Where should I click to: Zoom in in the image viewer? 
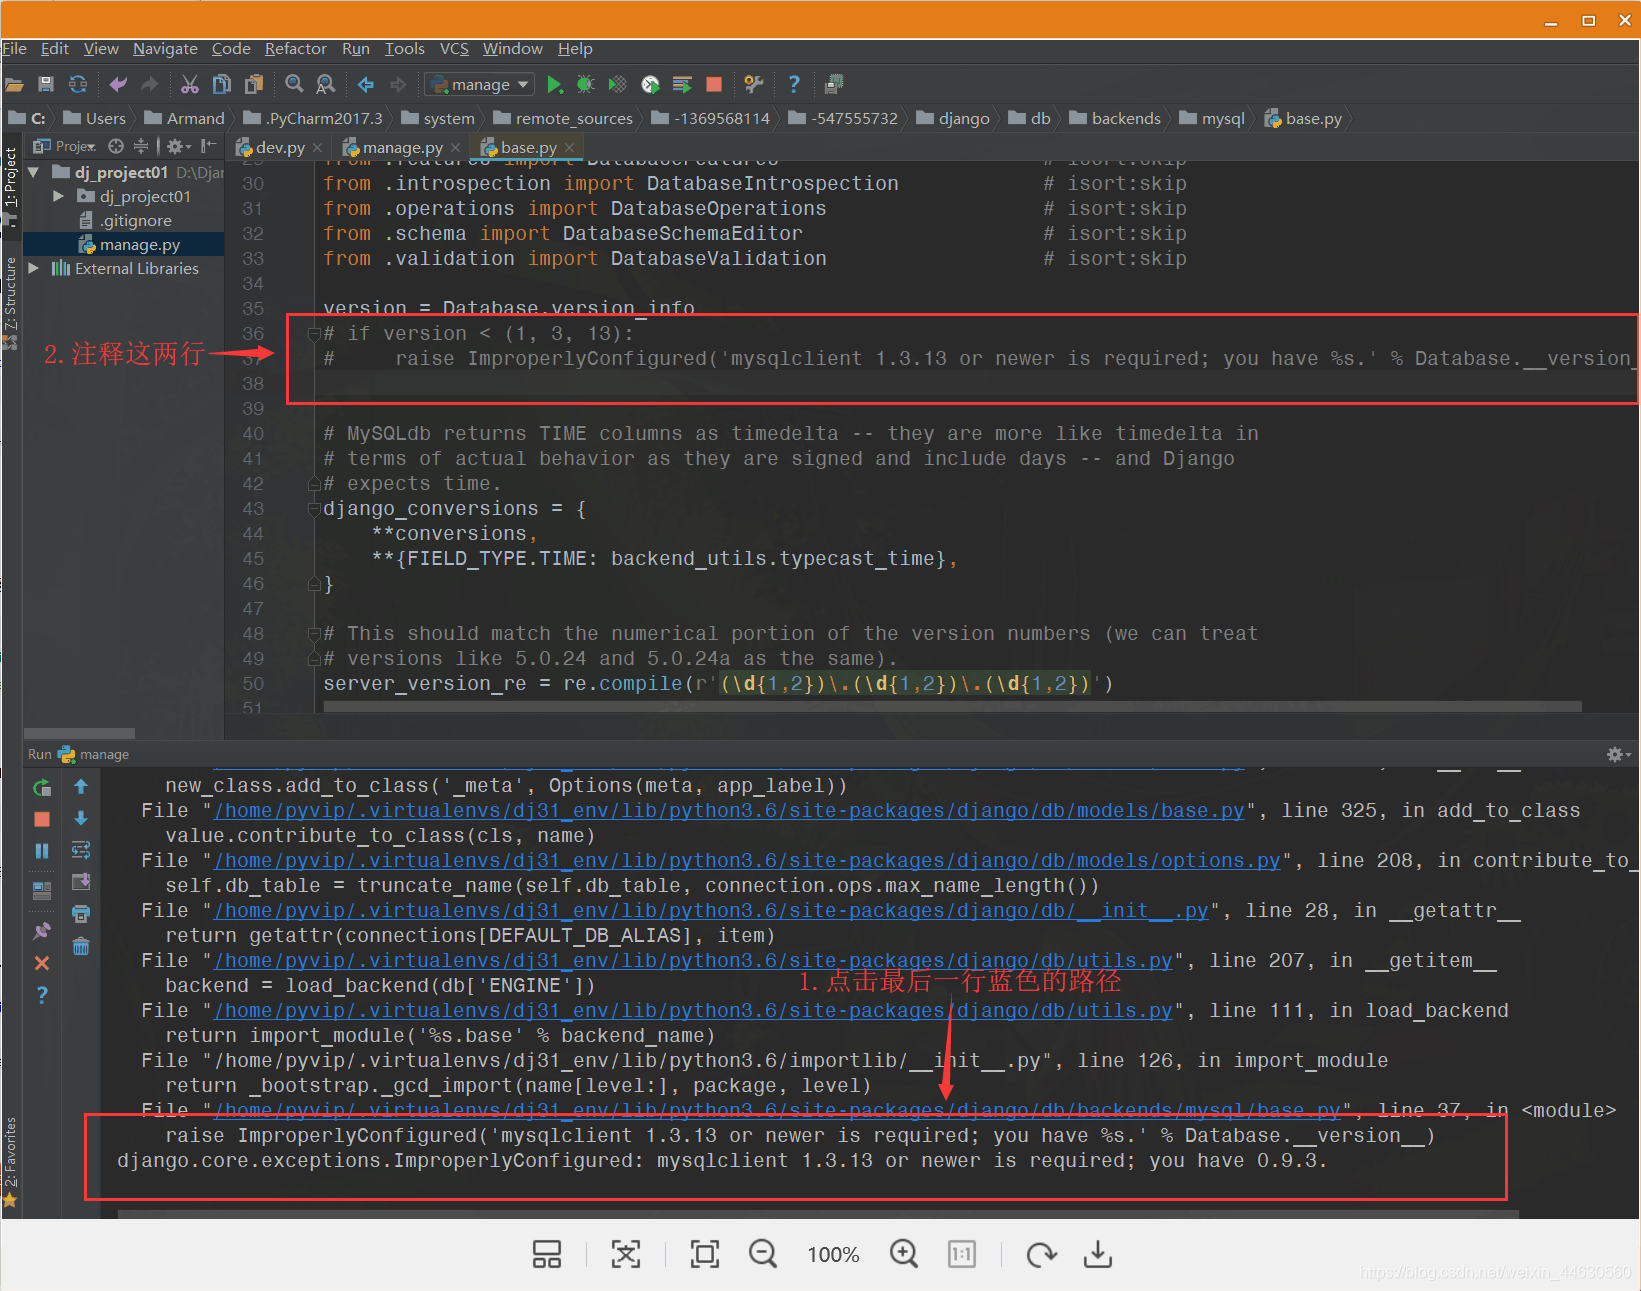(904, 1253)
